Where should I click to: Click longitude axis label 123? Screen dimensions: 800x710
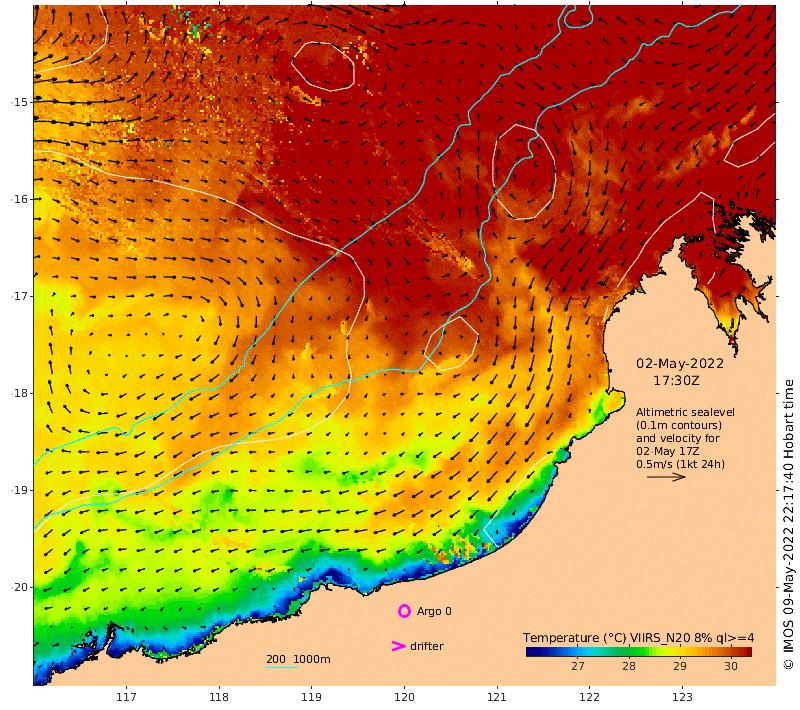(x=682, y=697)
